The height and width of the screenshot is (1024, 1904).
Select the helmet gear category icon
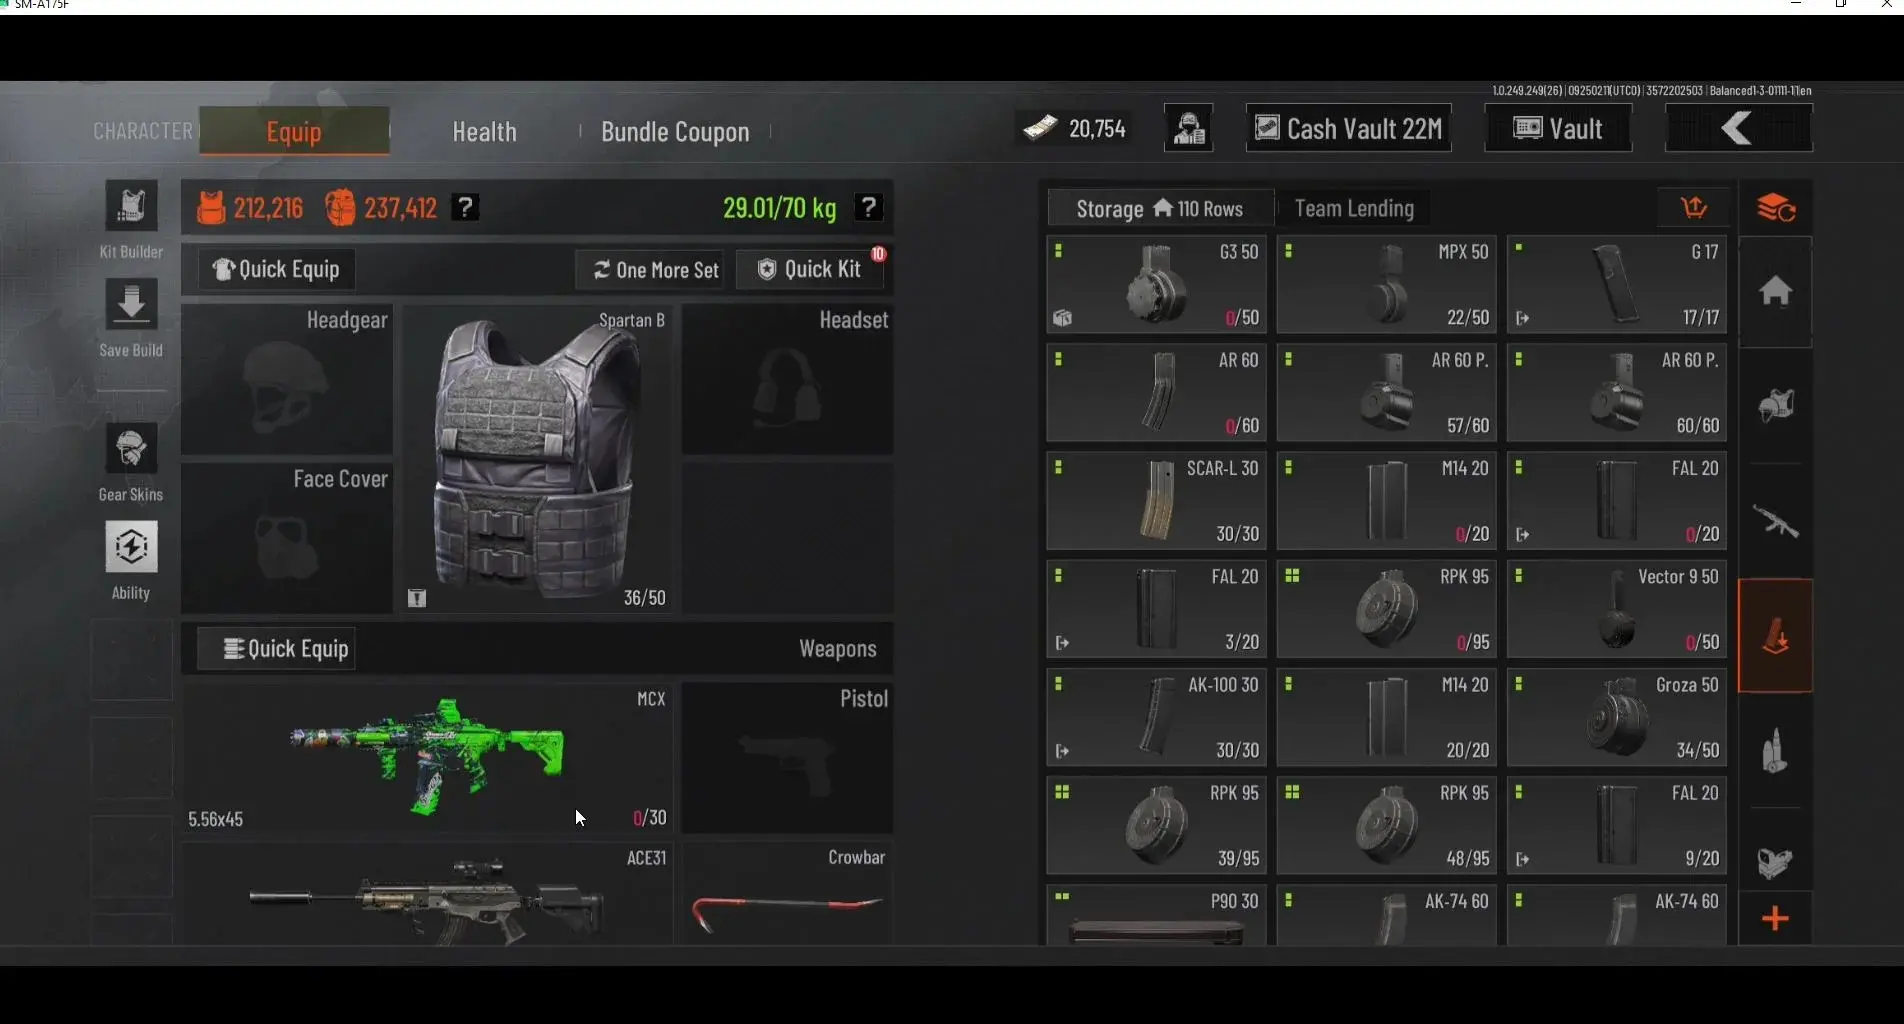(1775, 406)
